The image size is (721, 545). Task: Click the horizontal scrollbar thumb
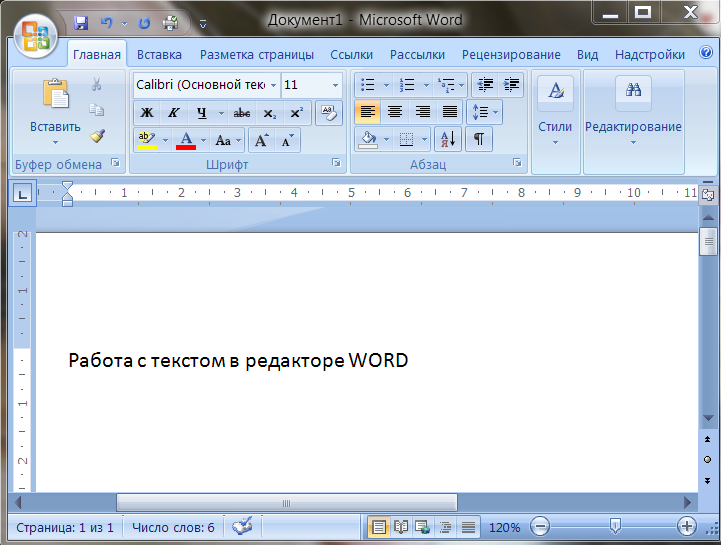(x=287, y=503)
